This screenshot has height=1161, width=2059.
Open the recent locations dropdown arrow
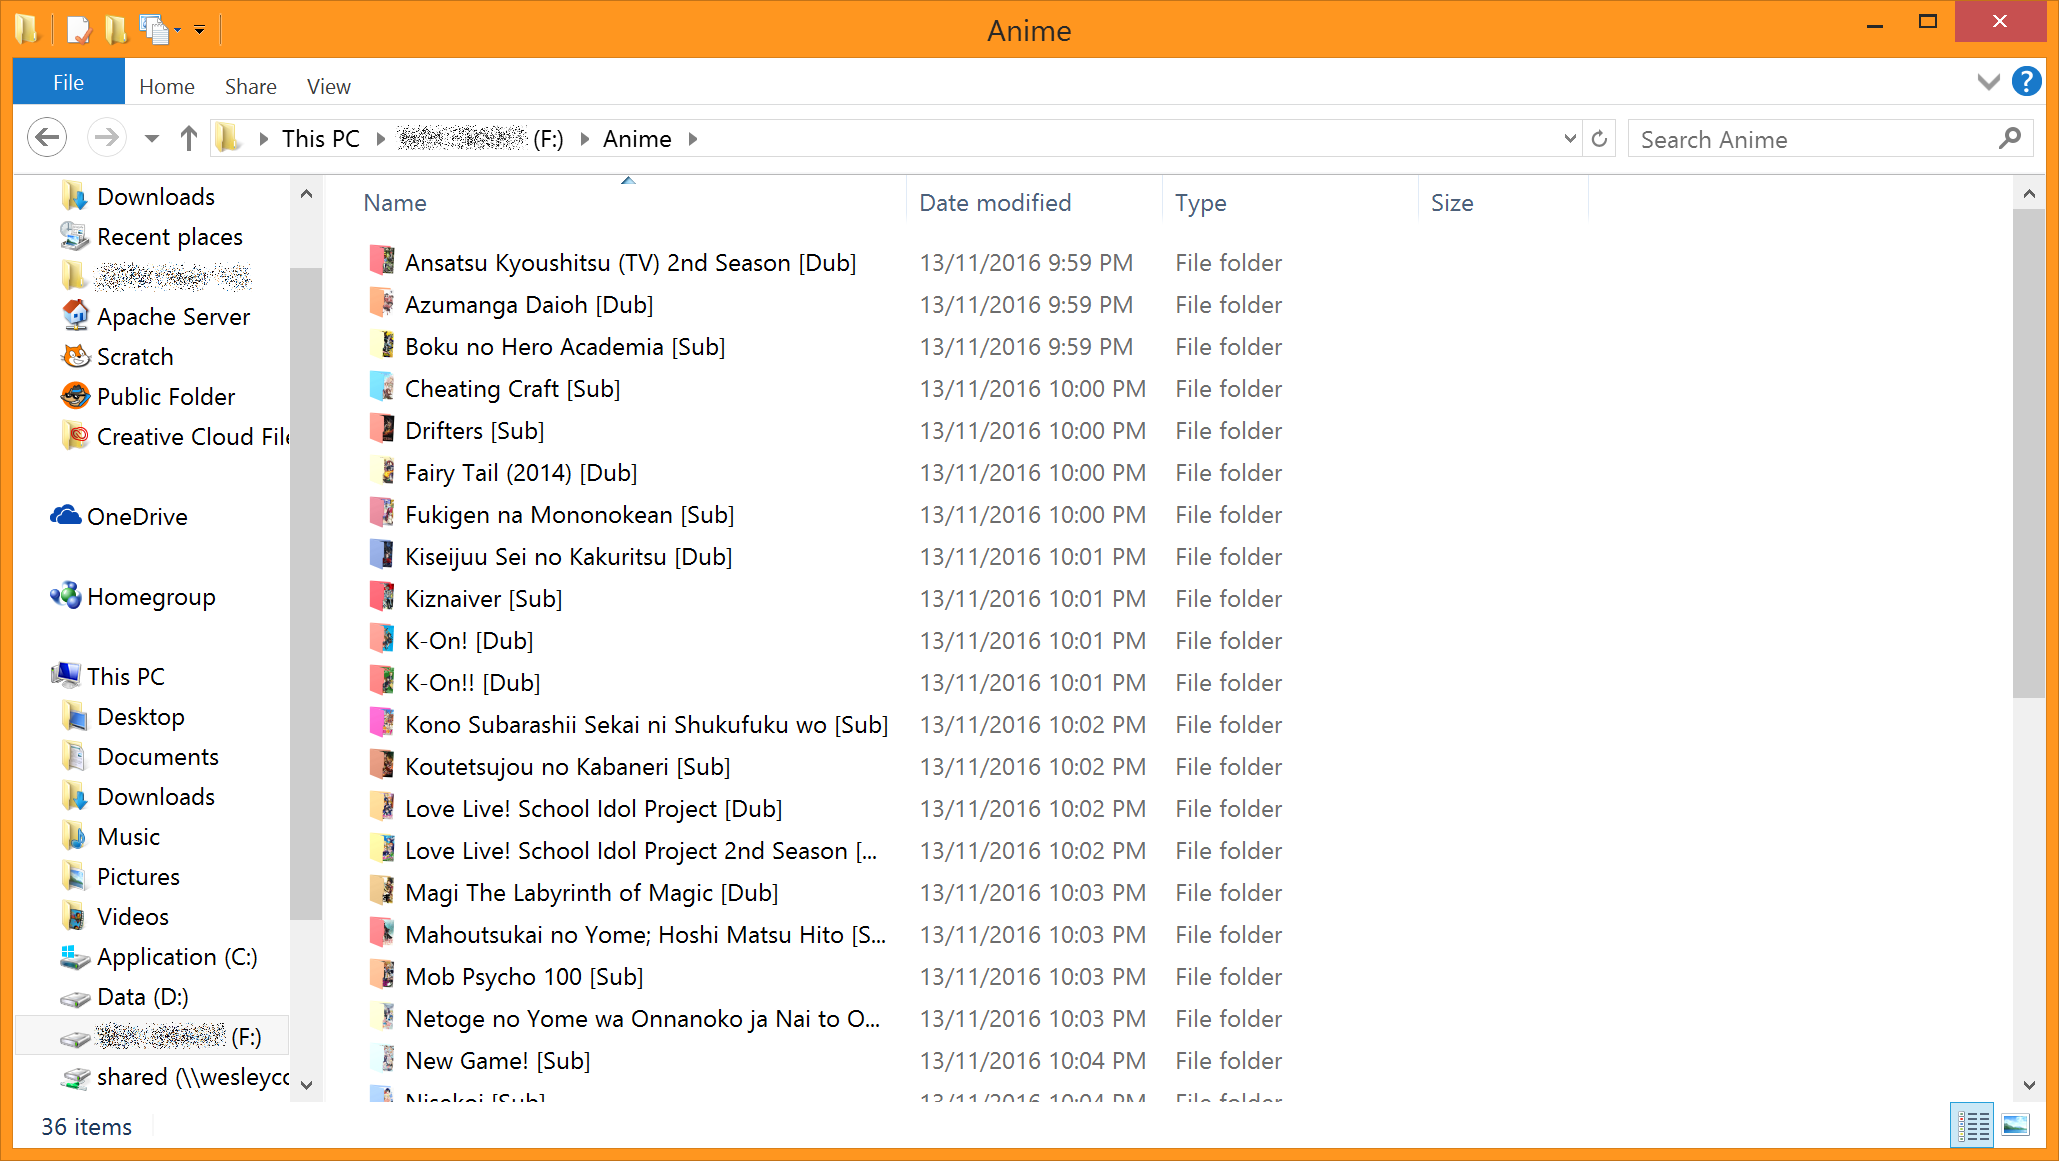(152, 139)
